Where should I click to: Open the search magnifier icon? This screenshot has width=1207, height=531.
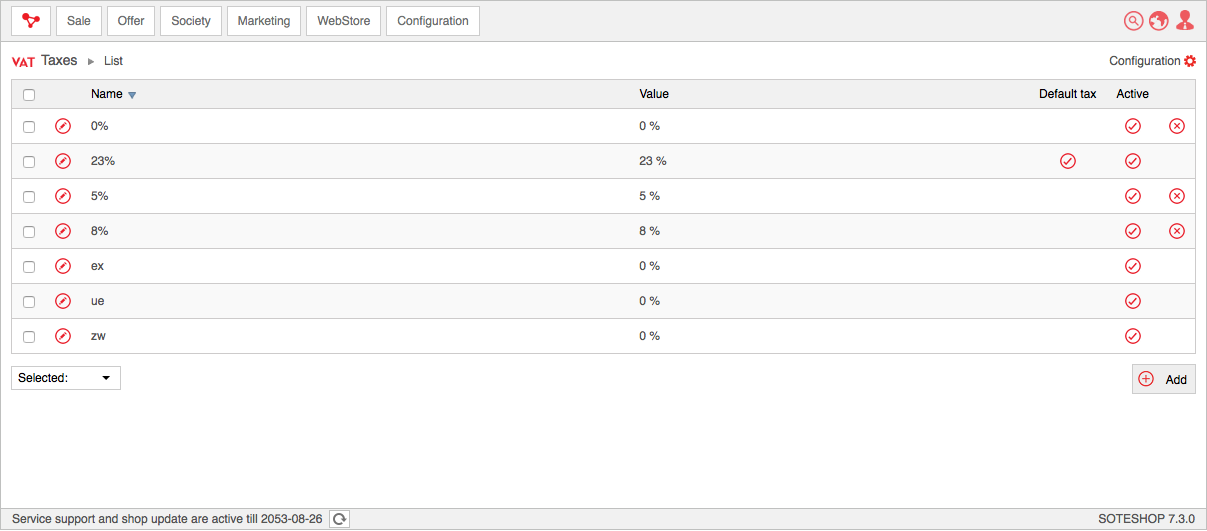point(1133,21)
